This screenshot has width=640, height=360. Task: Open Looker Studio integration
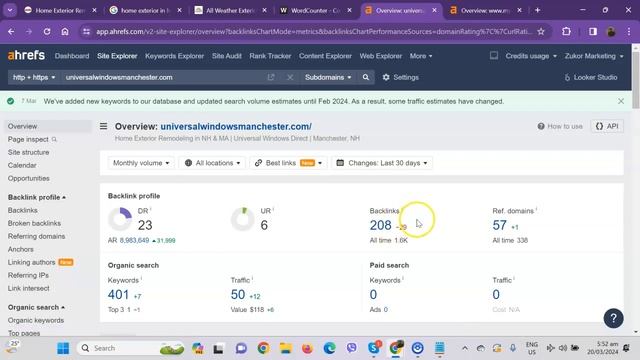pyautogui.click(x=591, y=77)
